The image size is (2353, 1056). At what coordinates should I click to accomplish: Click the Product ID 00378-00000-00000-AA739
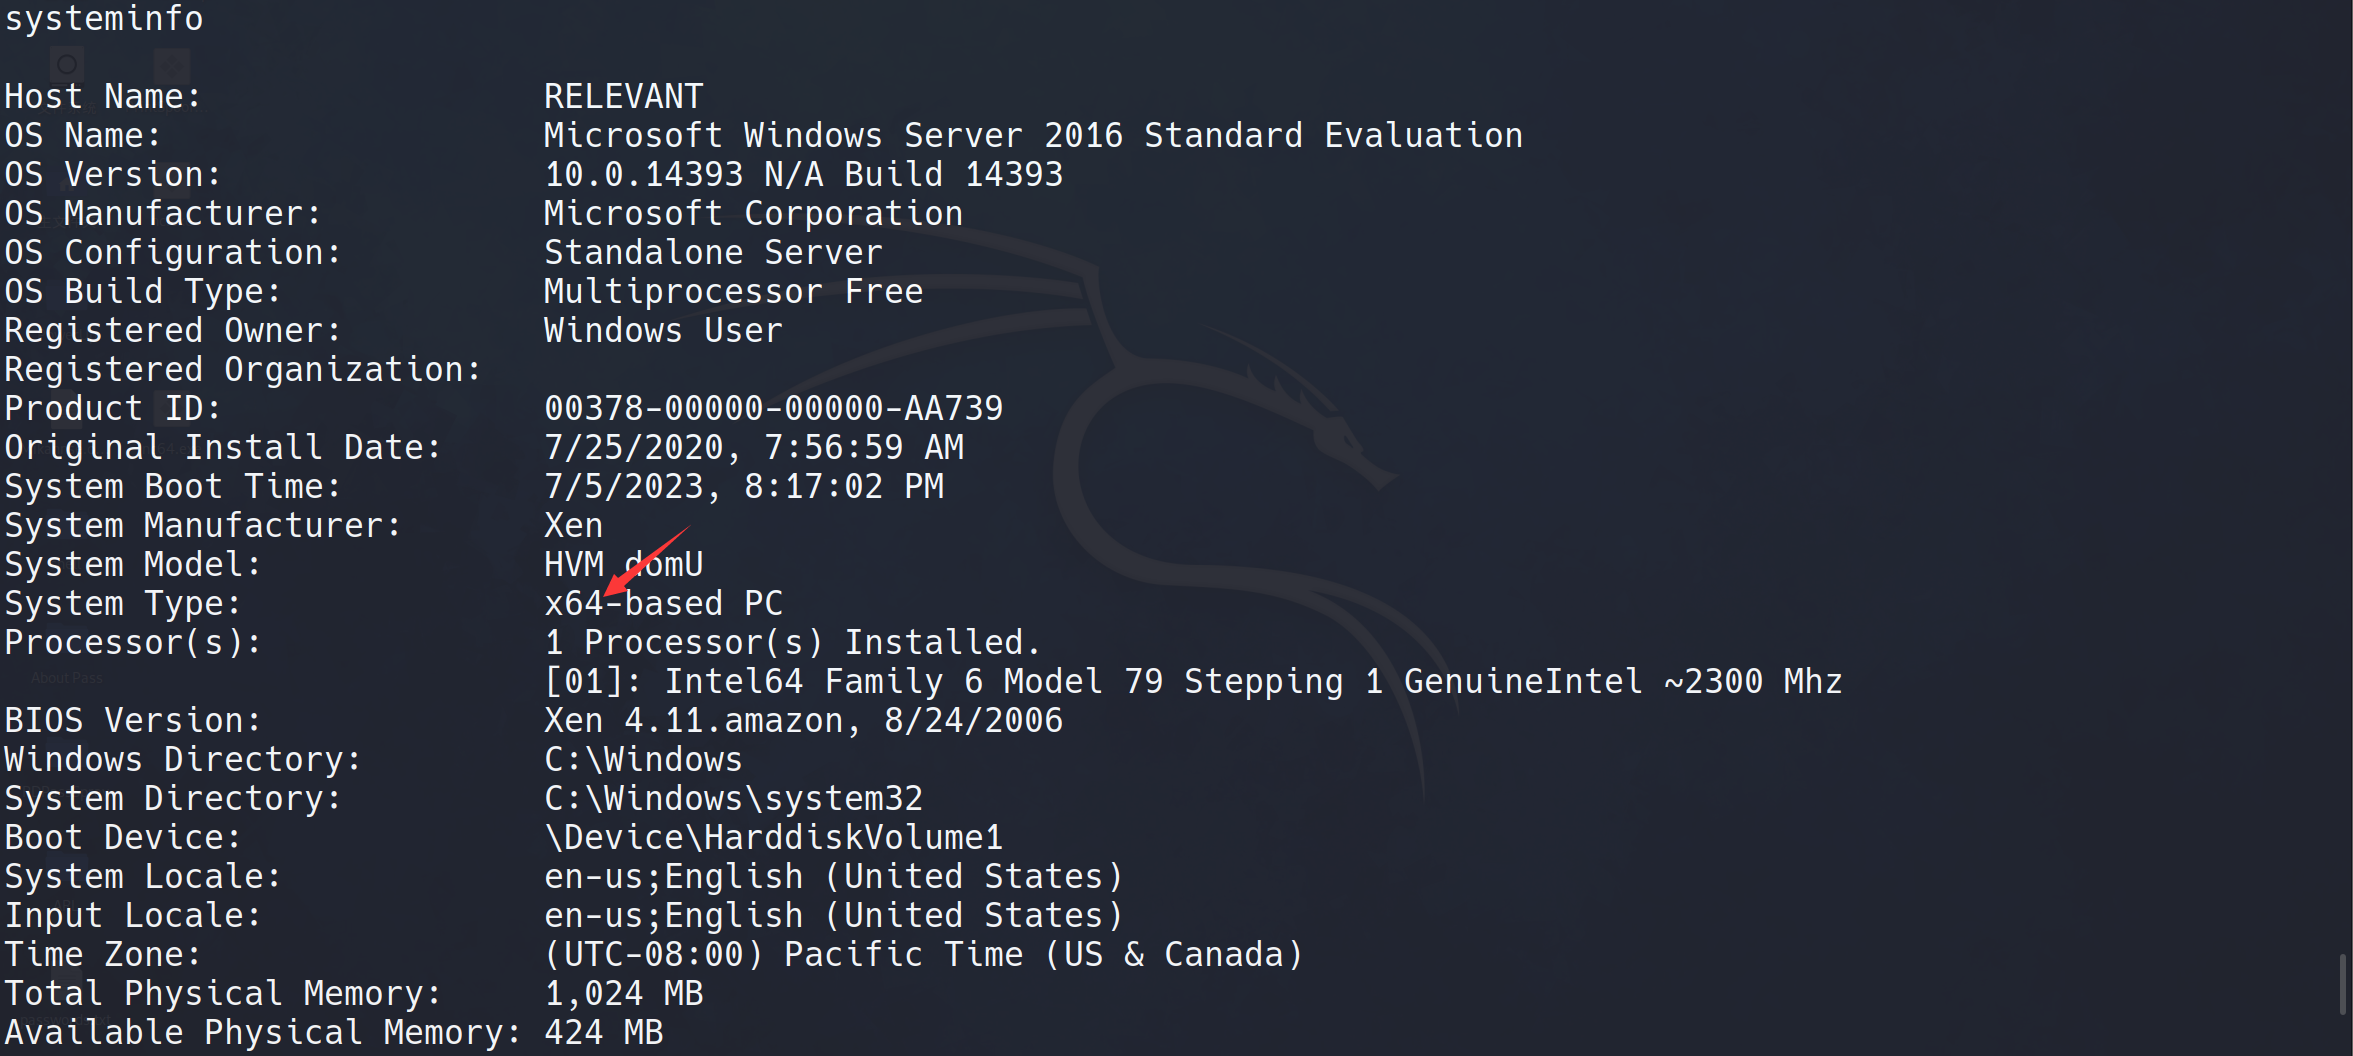[x=773, y=408]
